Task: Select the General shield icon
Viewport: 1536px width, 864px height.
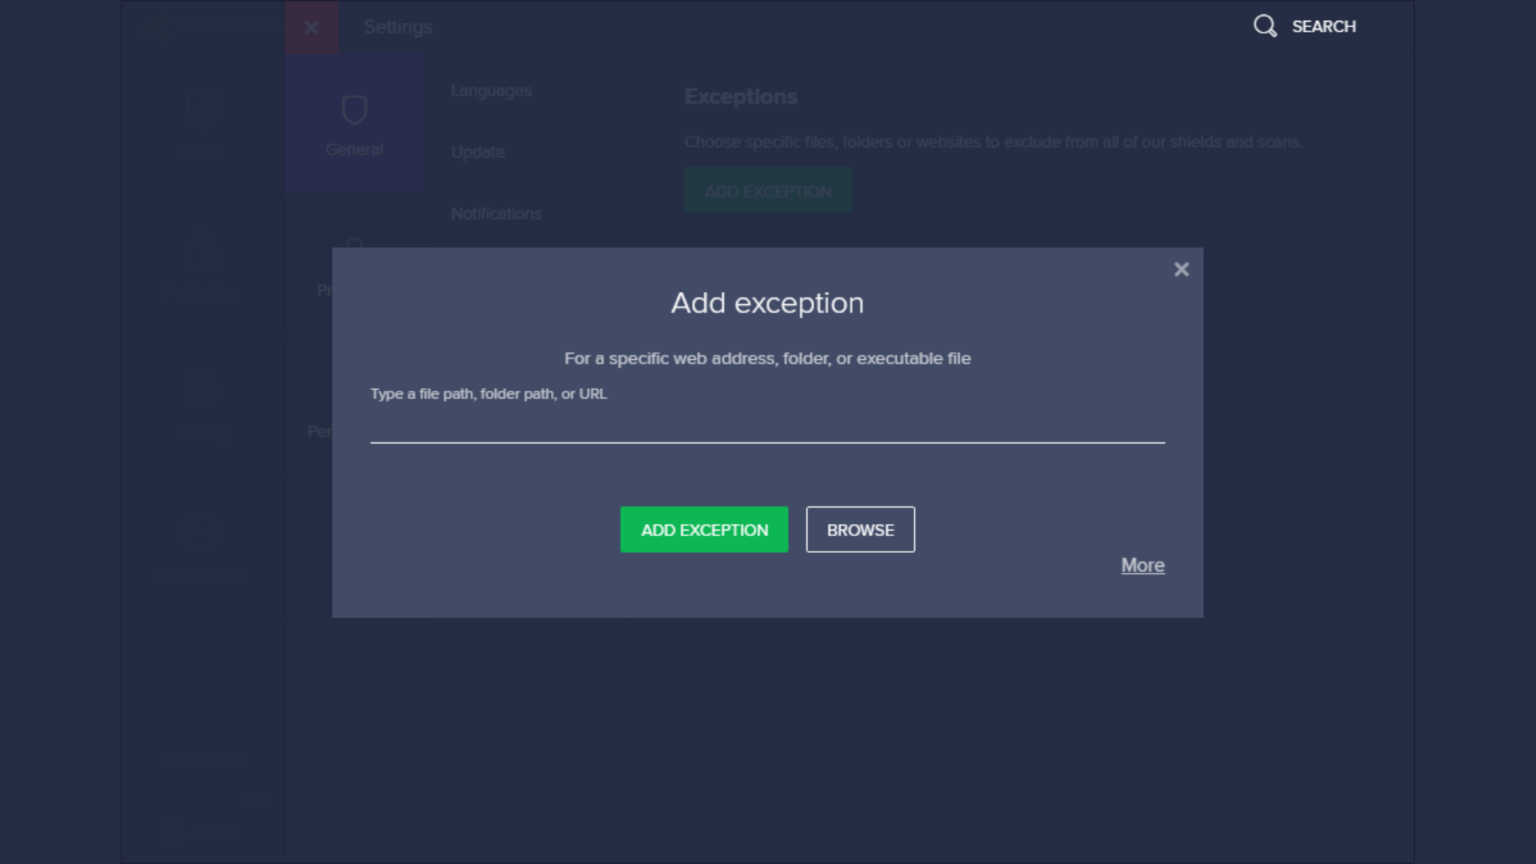Action: point(354,110)
